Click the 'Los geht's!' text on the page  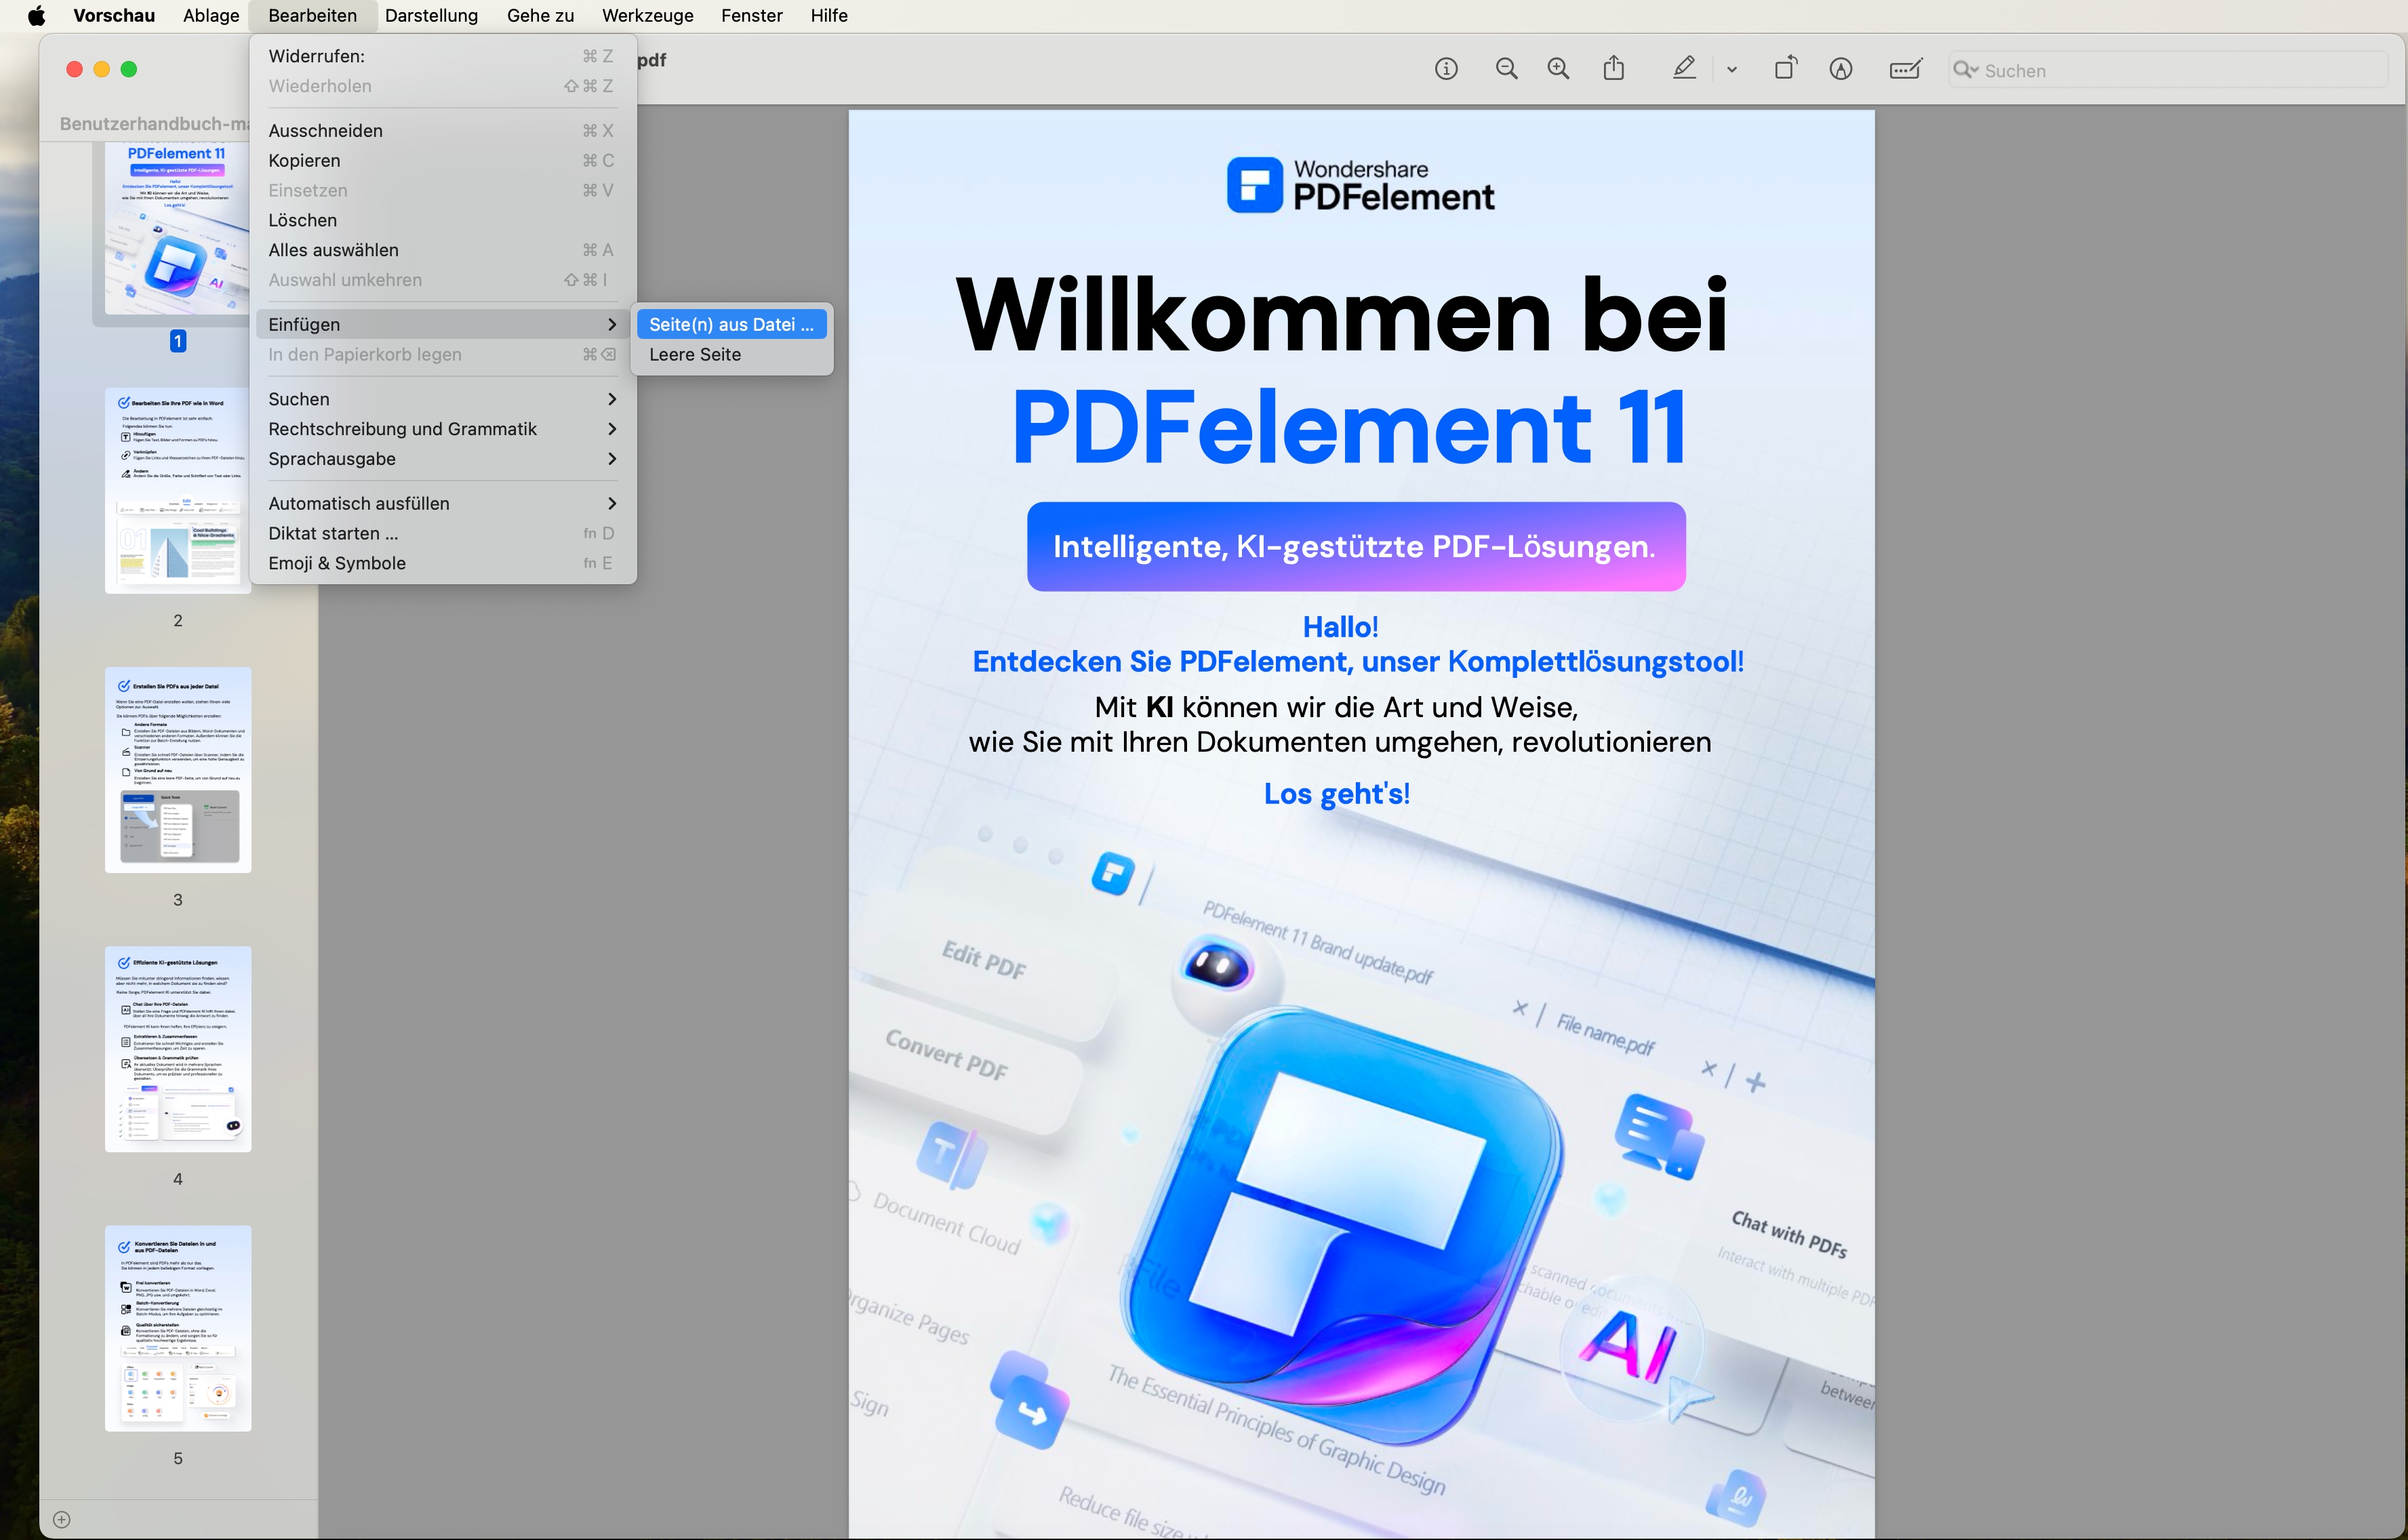click(1337, 793)
